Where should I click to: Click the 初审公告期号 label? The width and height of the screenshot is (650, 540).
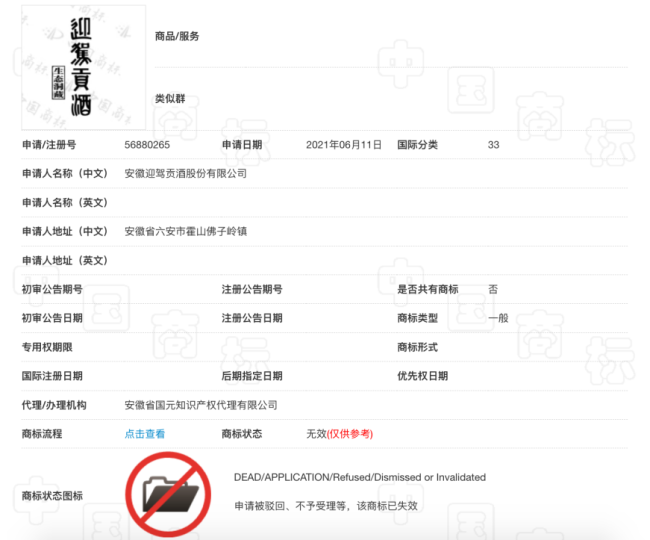click(52, 289)
